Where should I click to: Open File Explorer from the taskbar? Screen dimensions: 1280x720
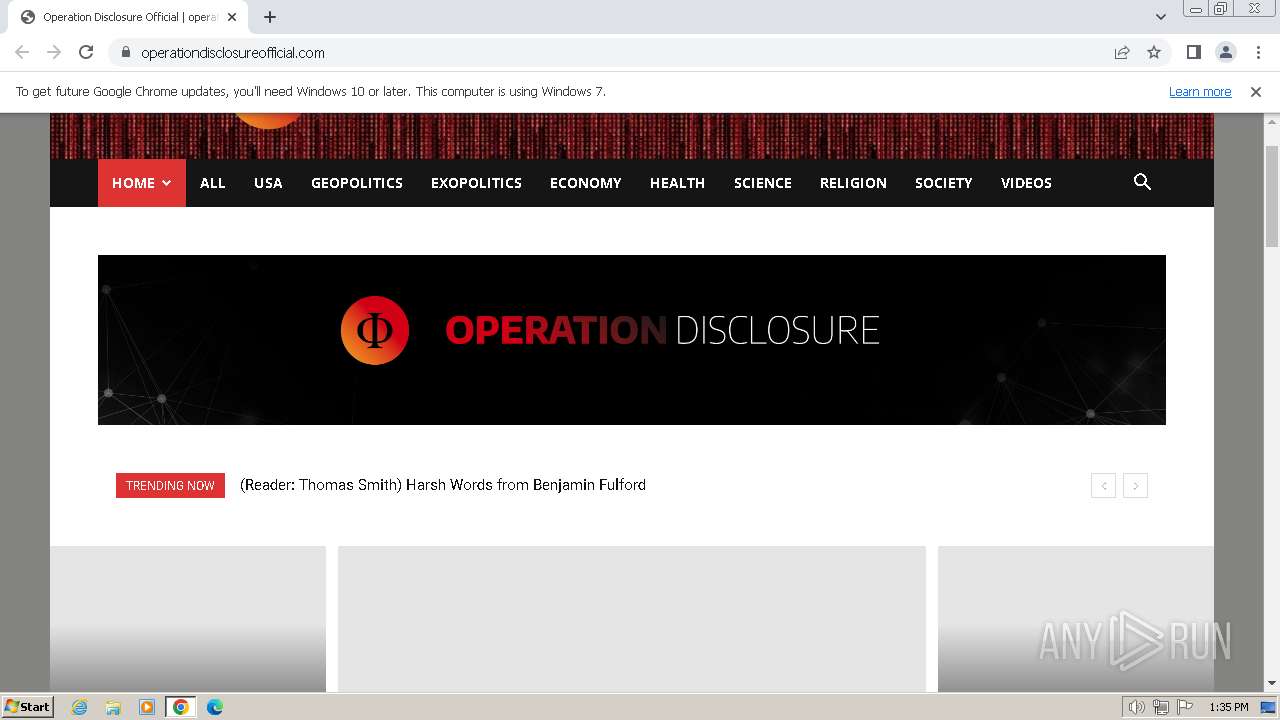click(113, 707)
